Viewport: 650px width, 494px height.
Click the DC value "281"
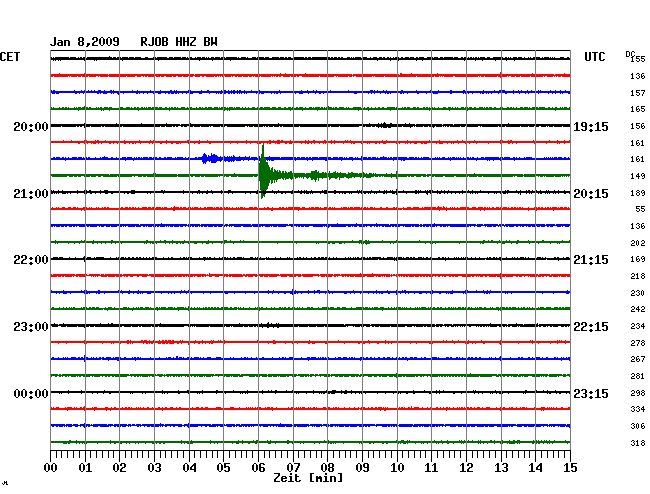click(638, 376)
